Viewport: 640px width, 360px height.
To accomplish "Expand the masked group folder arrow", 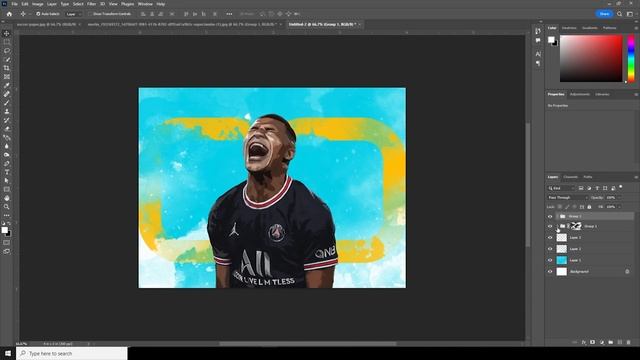I will tap(557, 226).
